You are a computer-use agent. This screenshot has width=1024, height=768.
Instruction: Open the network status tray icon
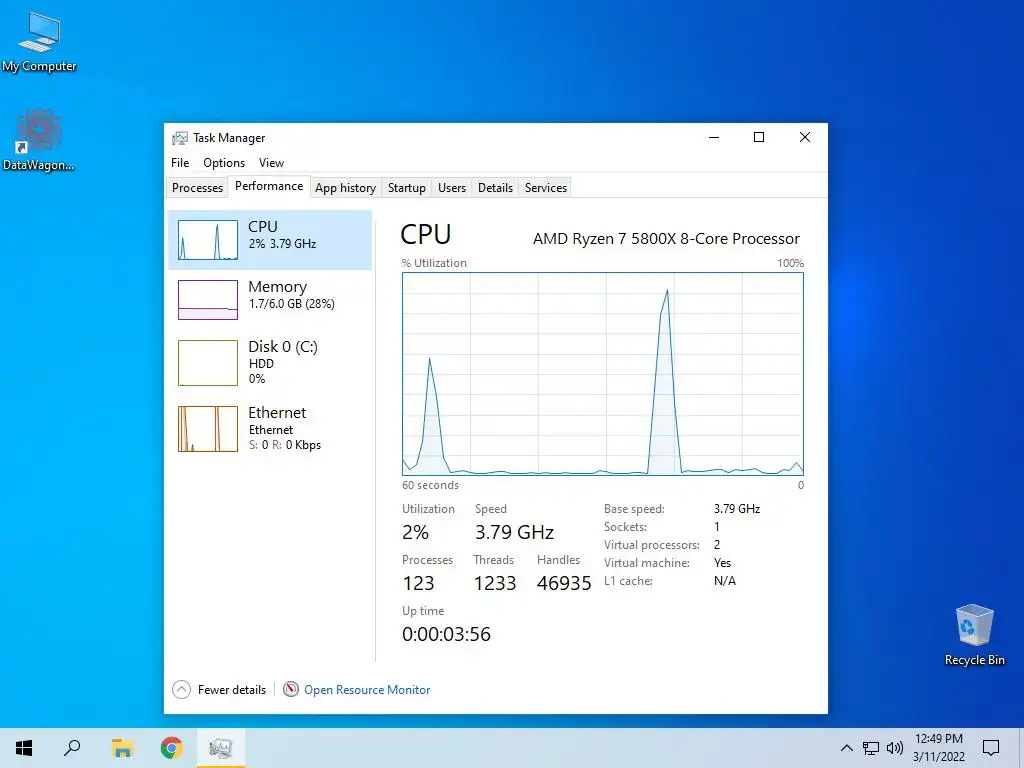pyautogui.click(x=871, y=748)
